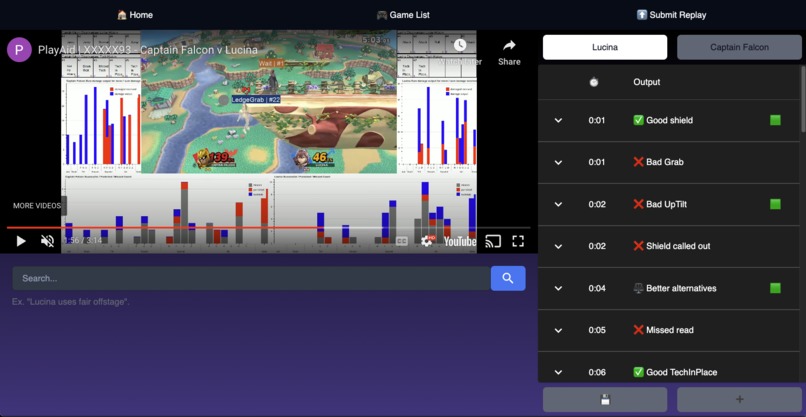Expand the Better alternatives row
This screenshot has height=417, width=806.
(x=558, y=288)
